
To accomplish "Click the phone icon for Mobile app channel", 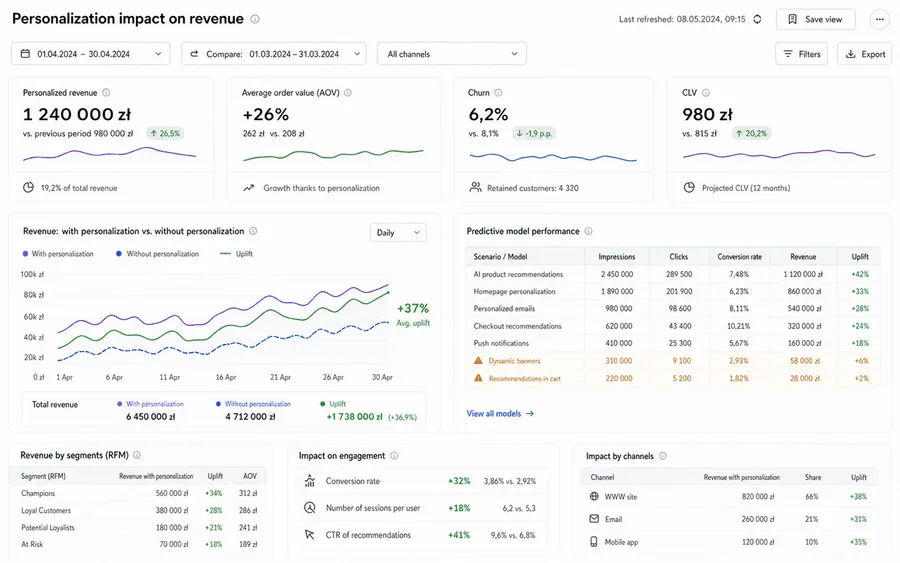I will [x=593, y=542].
